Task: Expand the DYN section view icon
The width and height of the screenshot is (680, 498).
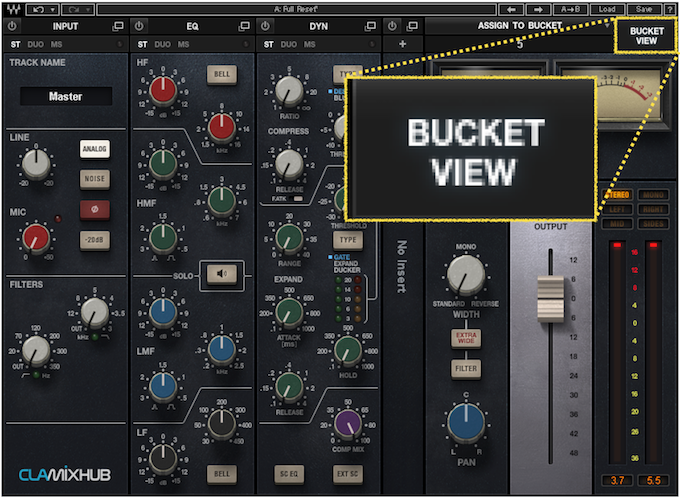Action: [370, 26]
